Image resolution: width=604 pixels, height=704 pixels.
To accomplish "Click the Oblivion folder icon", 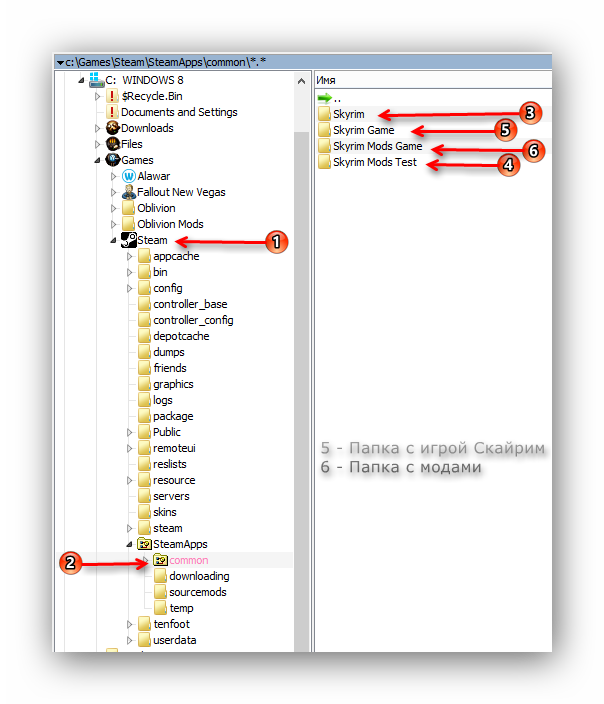I will pos(128,208).
